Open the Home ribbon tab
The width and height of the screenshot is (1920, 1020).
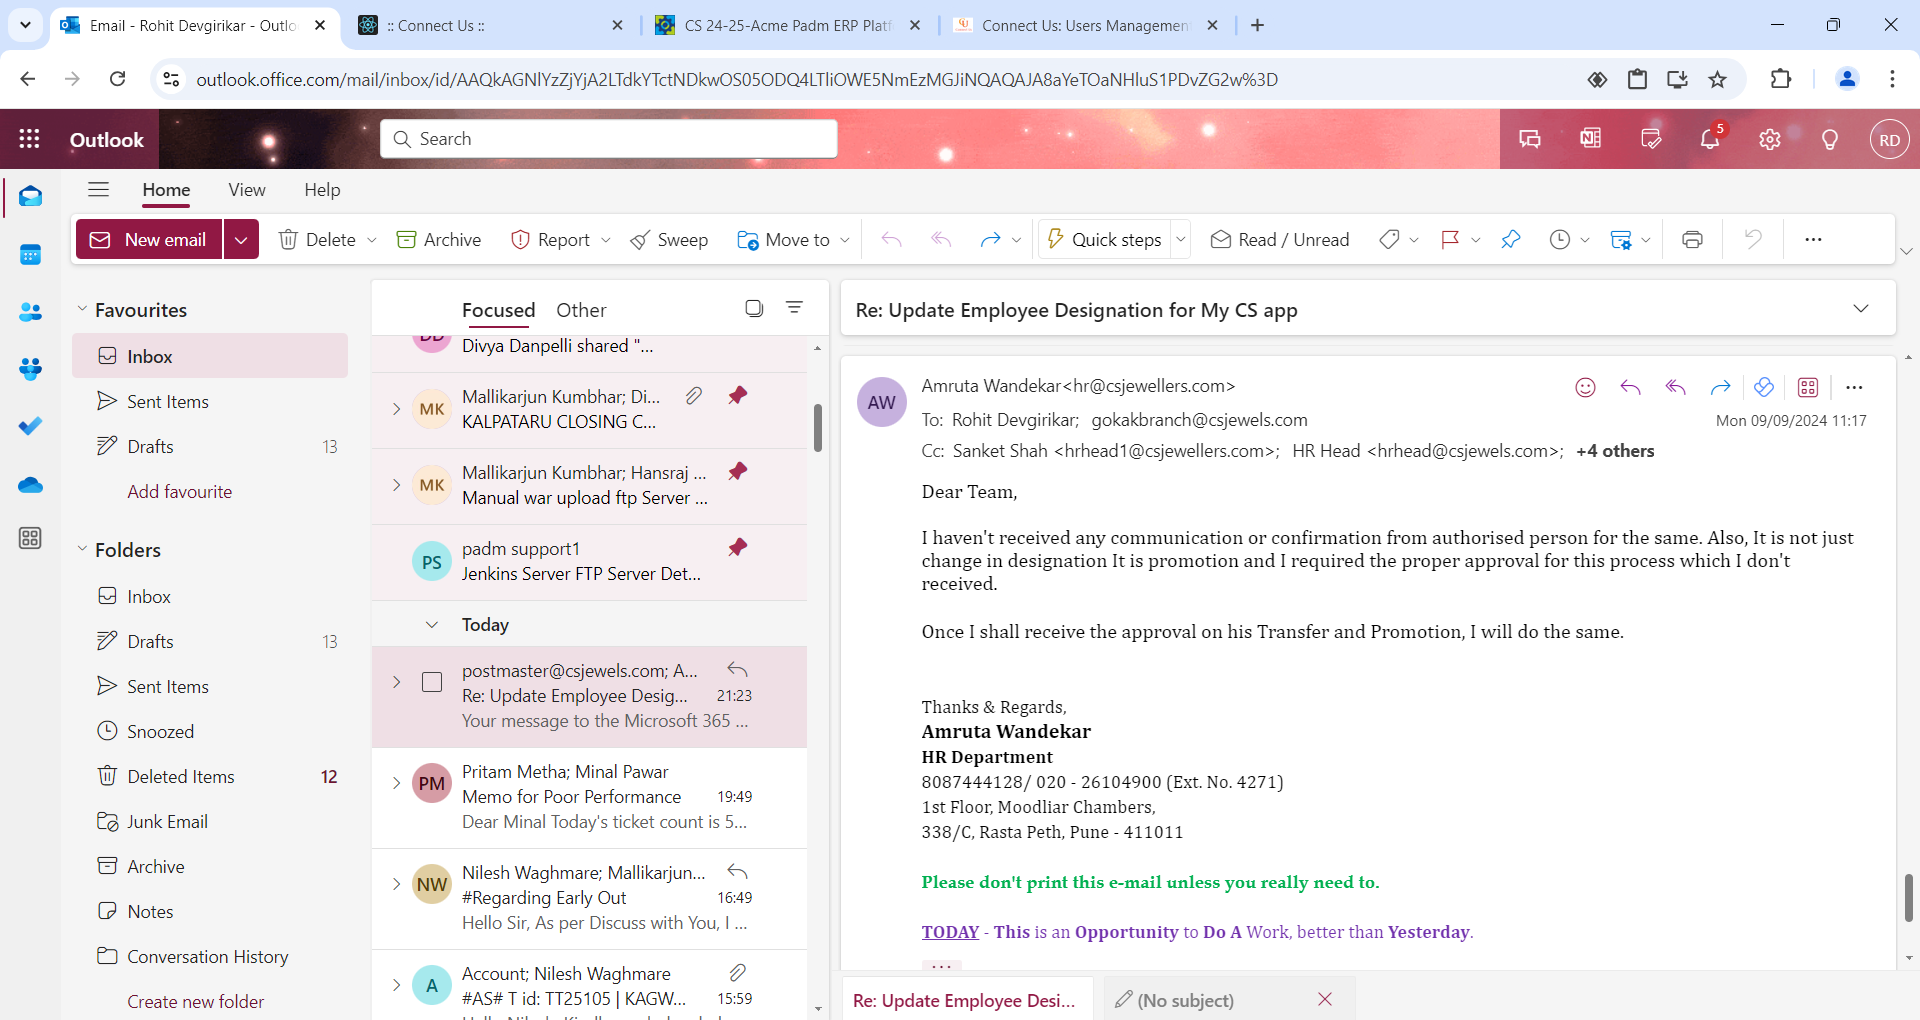pyautogui.click(x=166, y=190)
